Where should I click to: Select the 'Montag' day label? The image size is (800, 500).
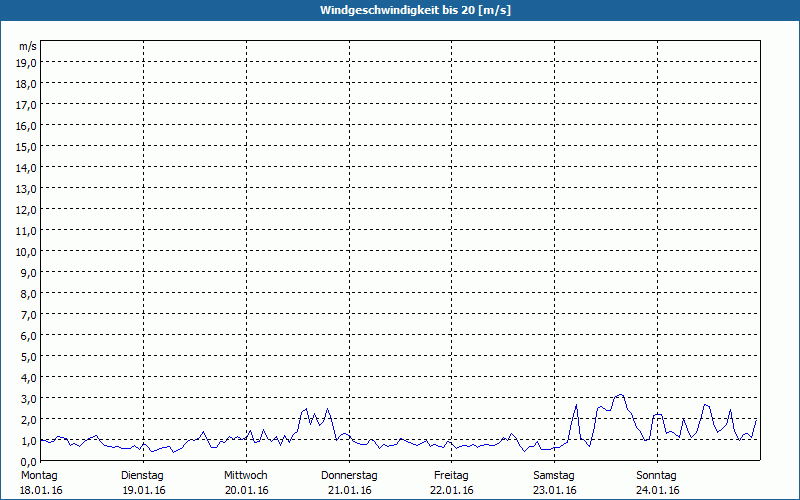click(x=39, y=476)
